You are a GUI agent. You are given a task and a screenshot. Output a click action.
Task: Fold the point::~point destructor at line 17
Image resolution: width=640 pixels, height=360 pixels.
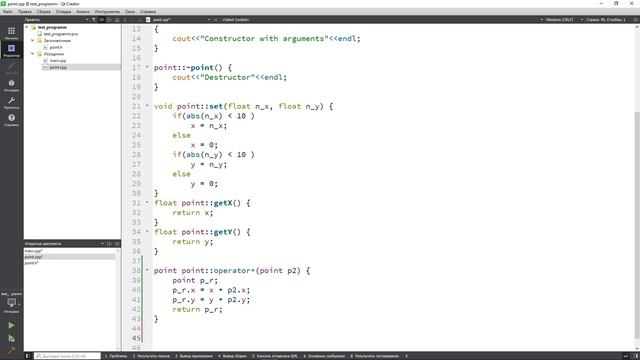coord(147,67)
